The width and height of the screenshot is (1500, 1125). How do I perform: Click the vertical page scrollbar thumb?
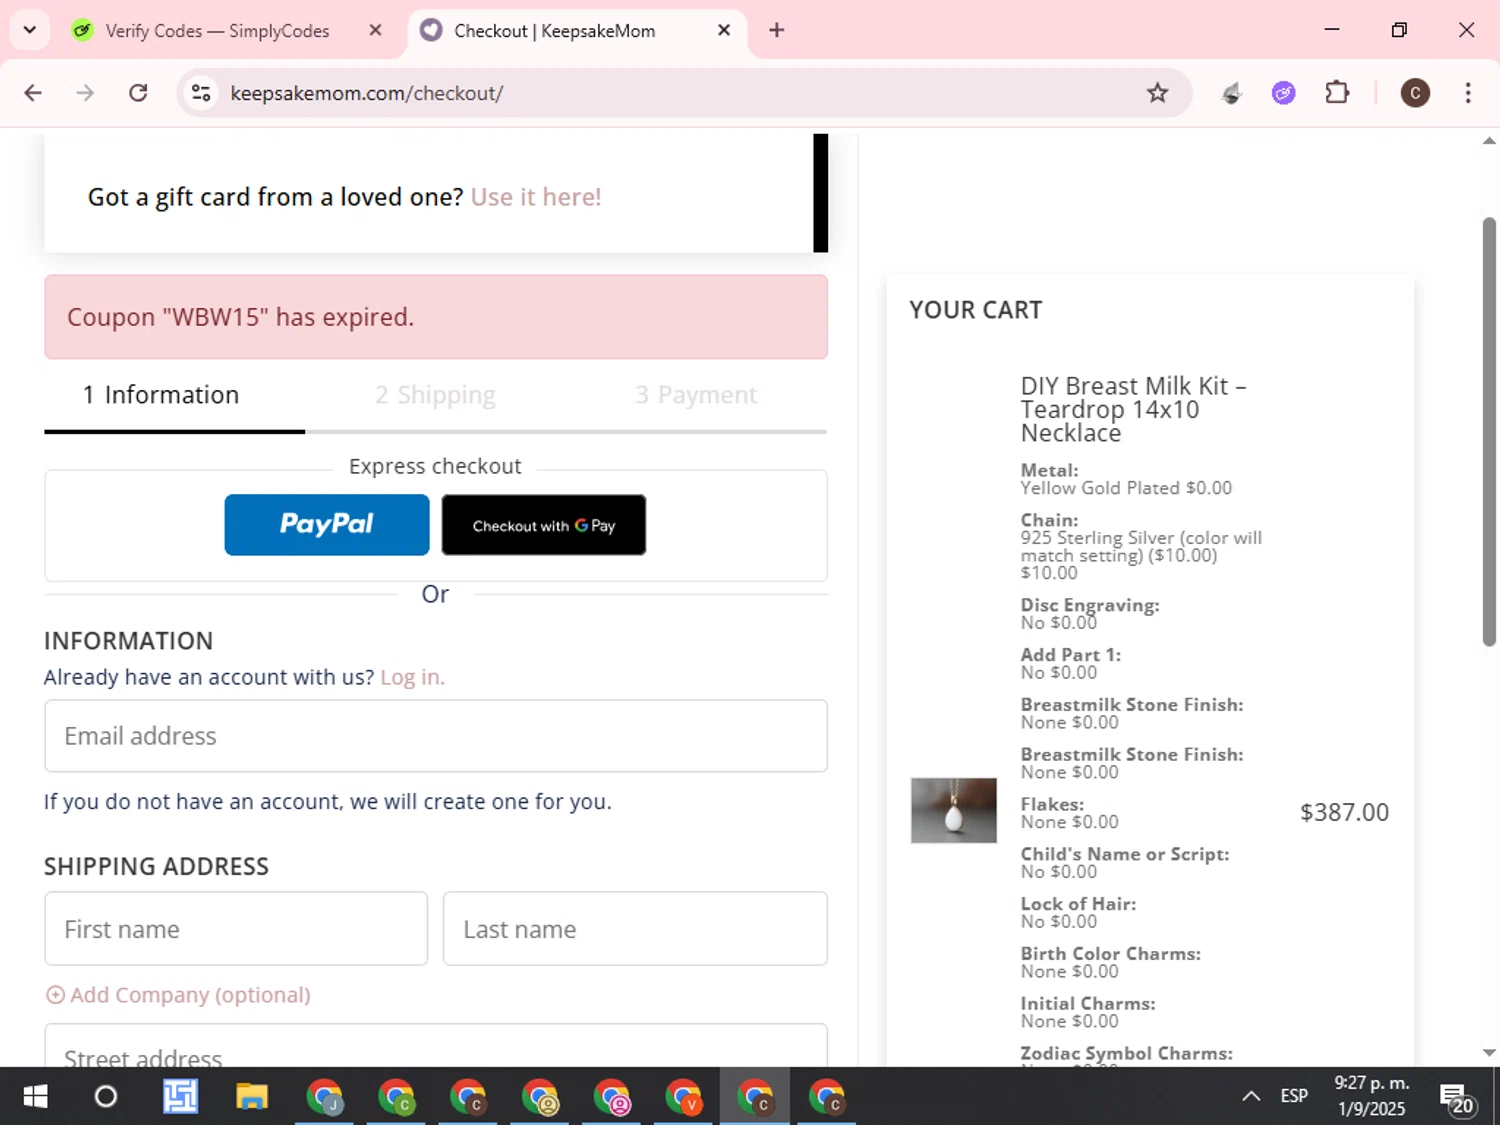click(x=1489, y=432)
